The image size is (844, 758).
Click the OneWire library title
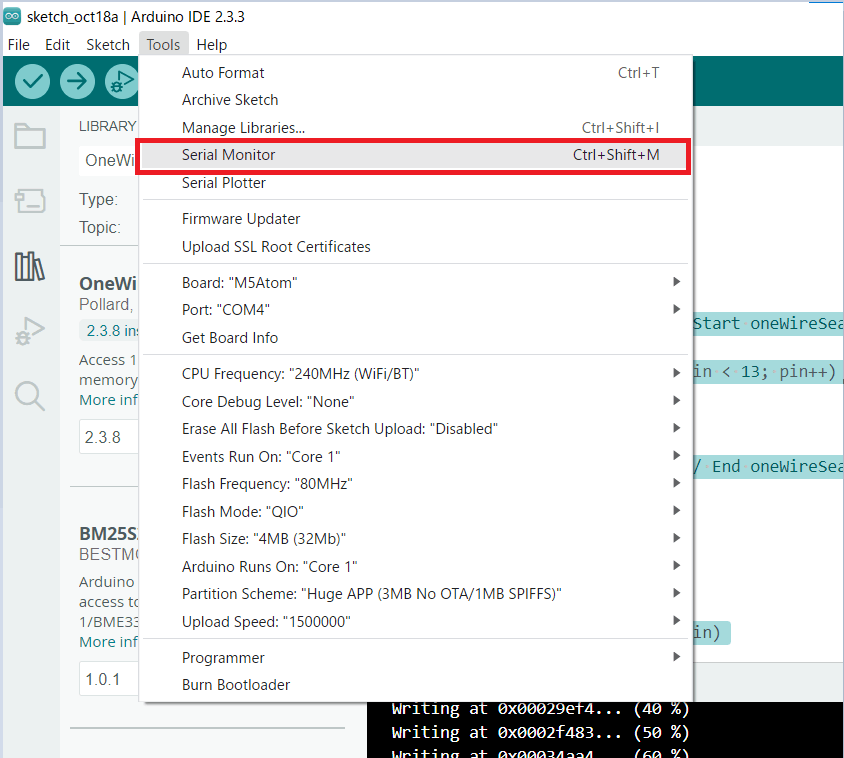coord(108,284)
